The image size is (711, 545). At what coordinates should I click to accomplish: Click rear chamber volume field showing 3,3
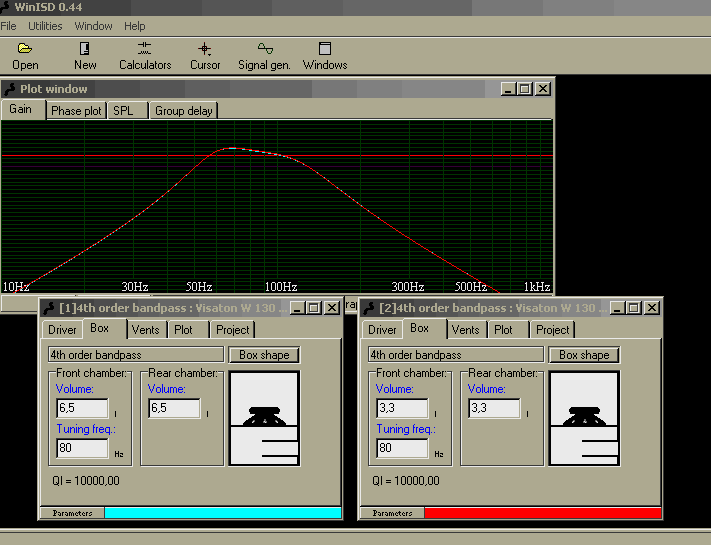tap(494, 408)
